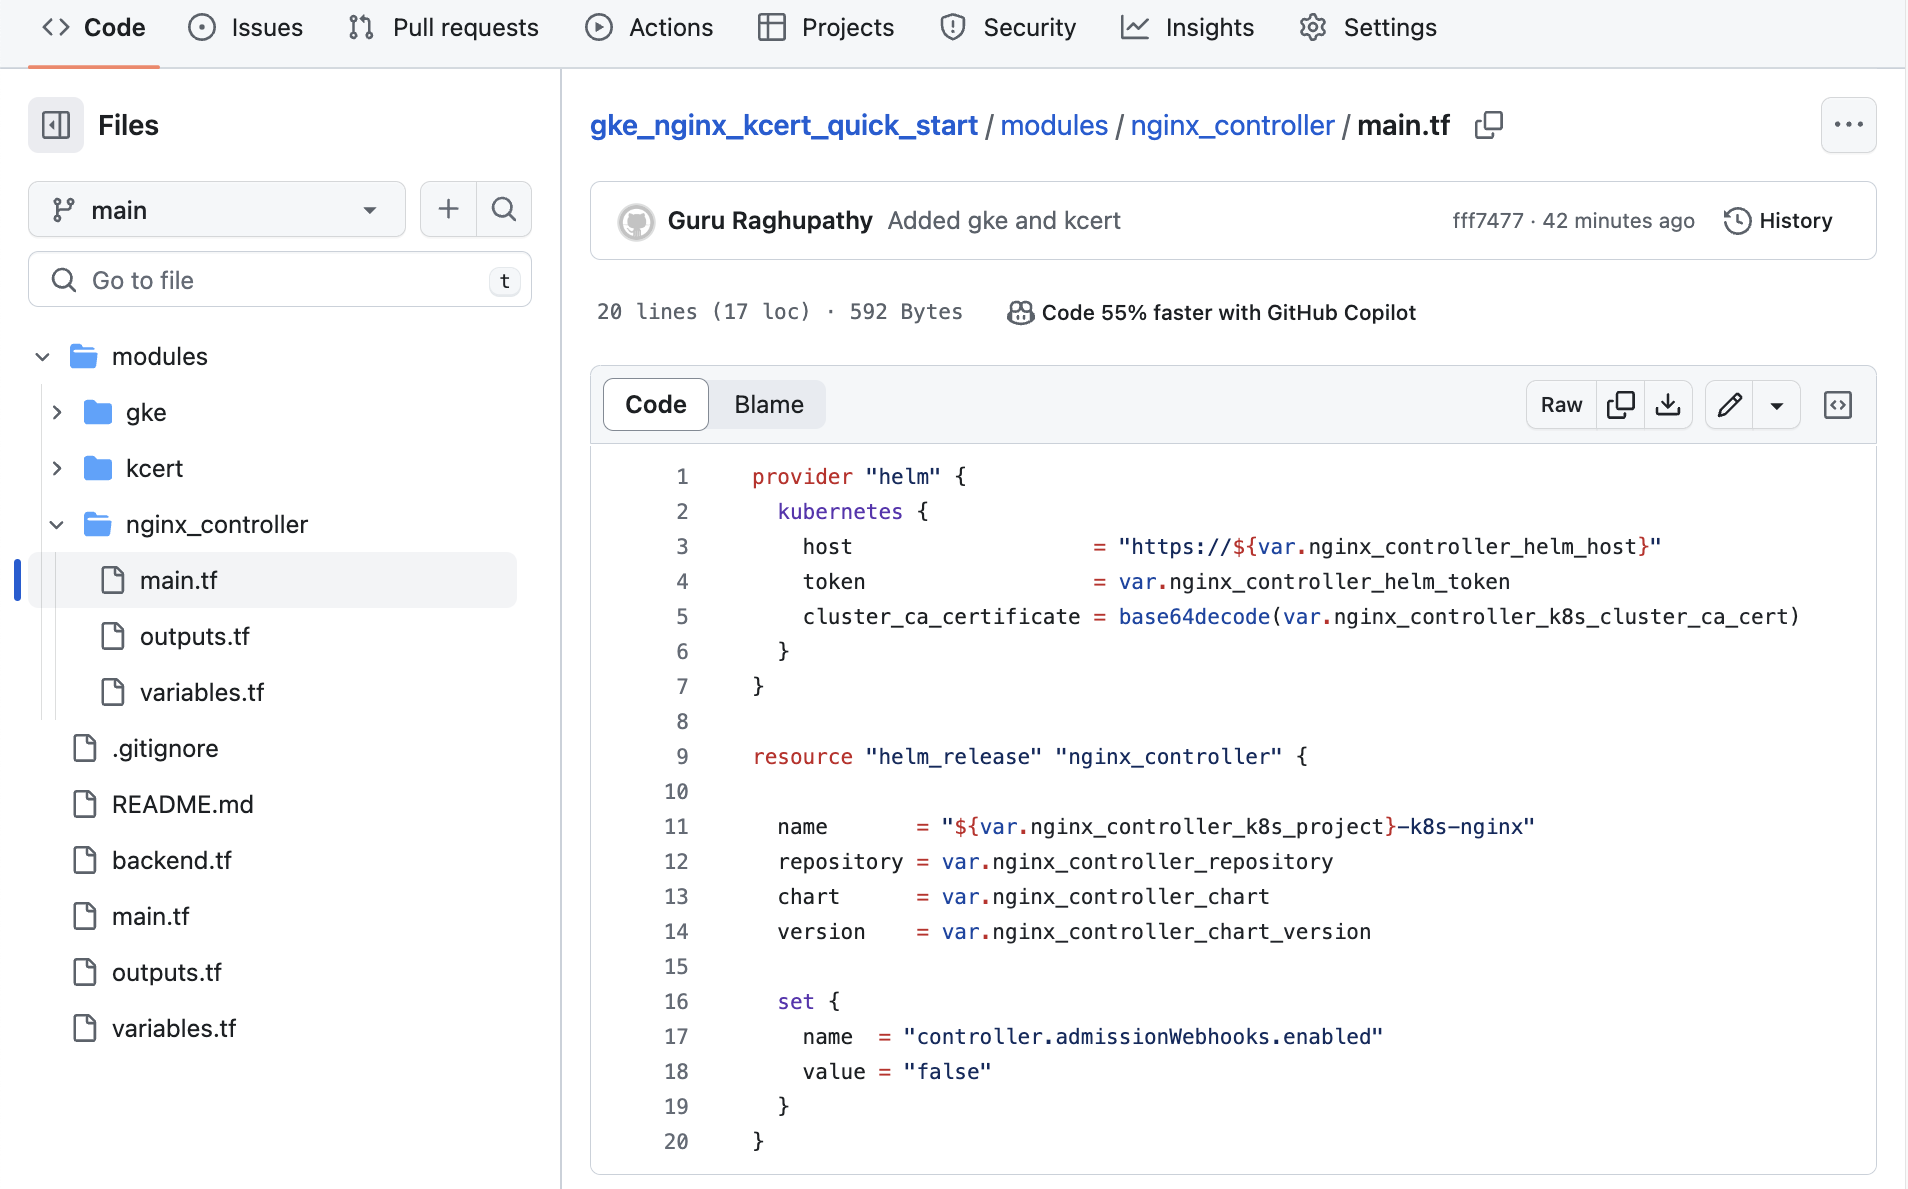Navigate to the modules breadcrumb link
The height and width of the screenshot is (1189, 1908).
[x=1053, y=125]
